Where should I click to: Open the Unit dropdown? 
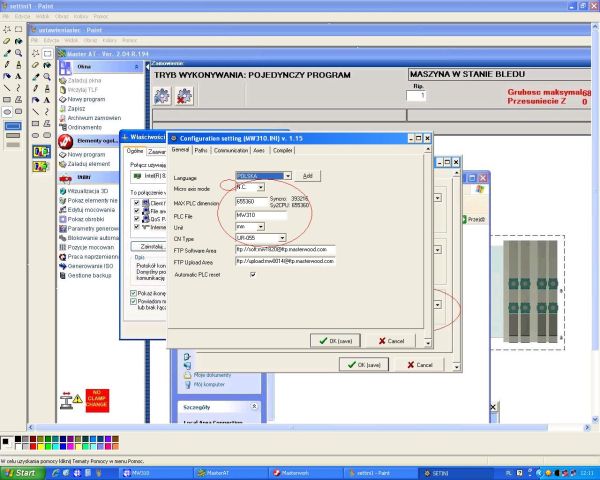click(261, 227)
